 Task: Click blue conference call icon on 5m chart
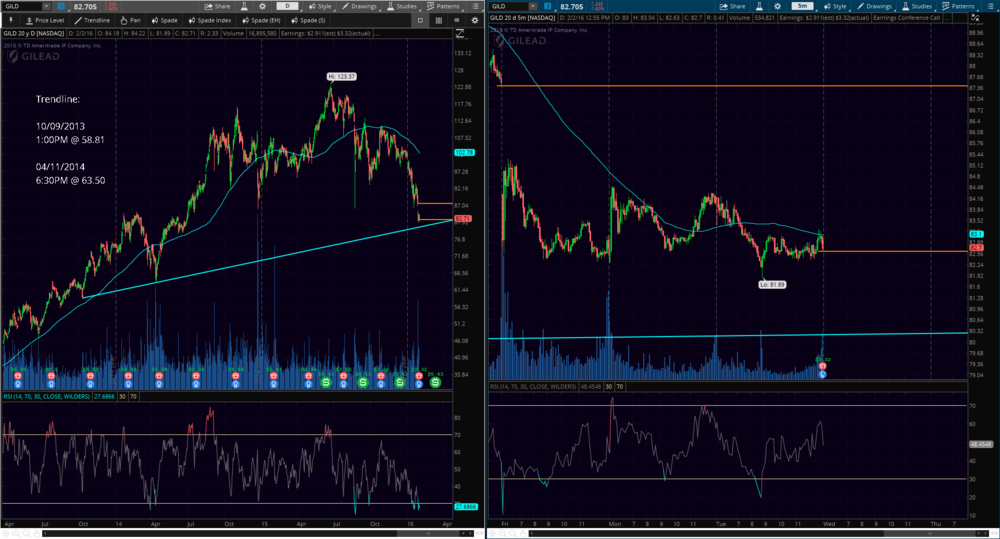(823, 374)
